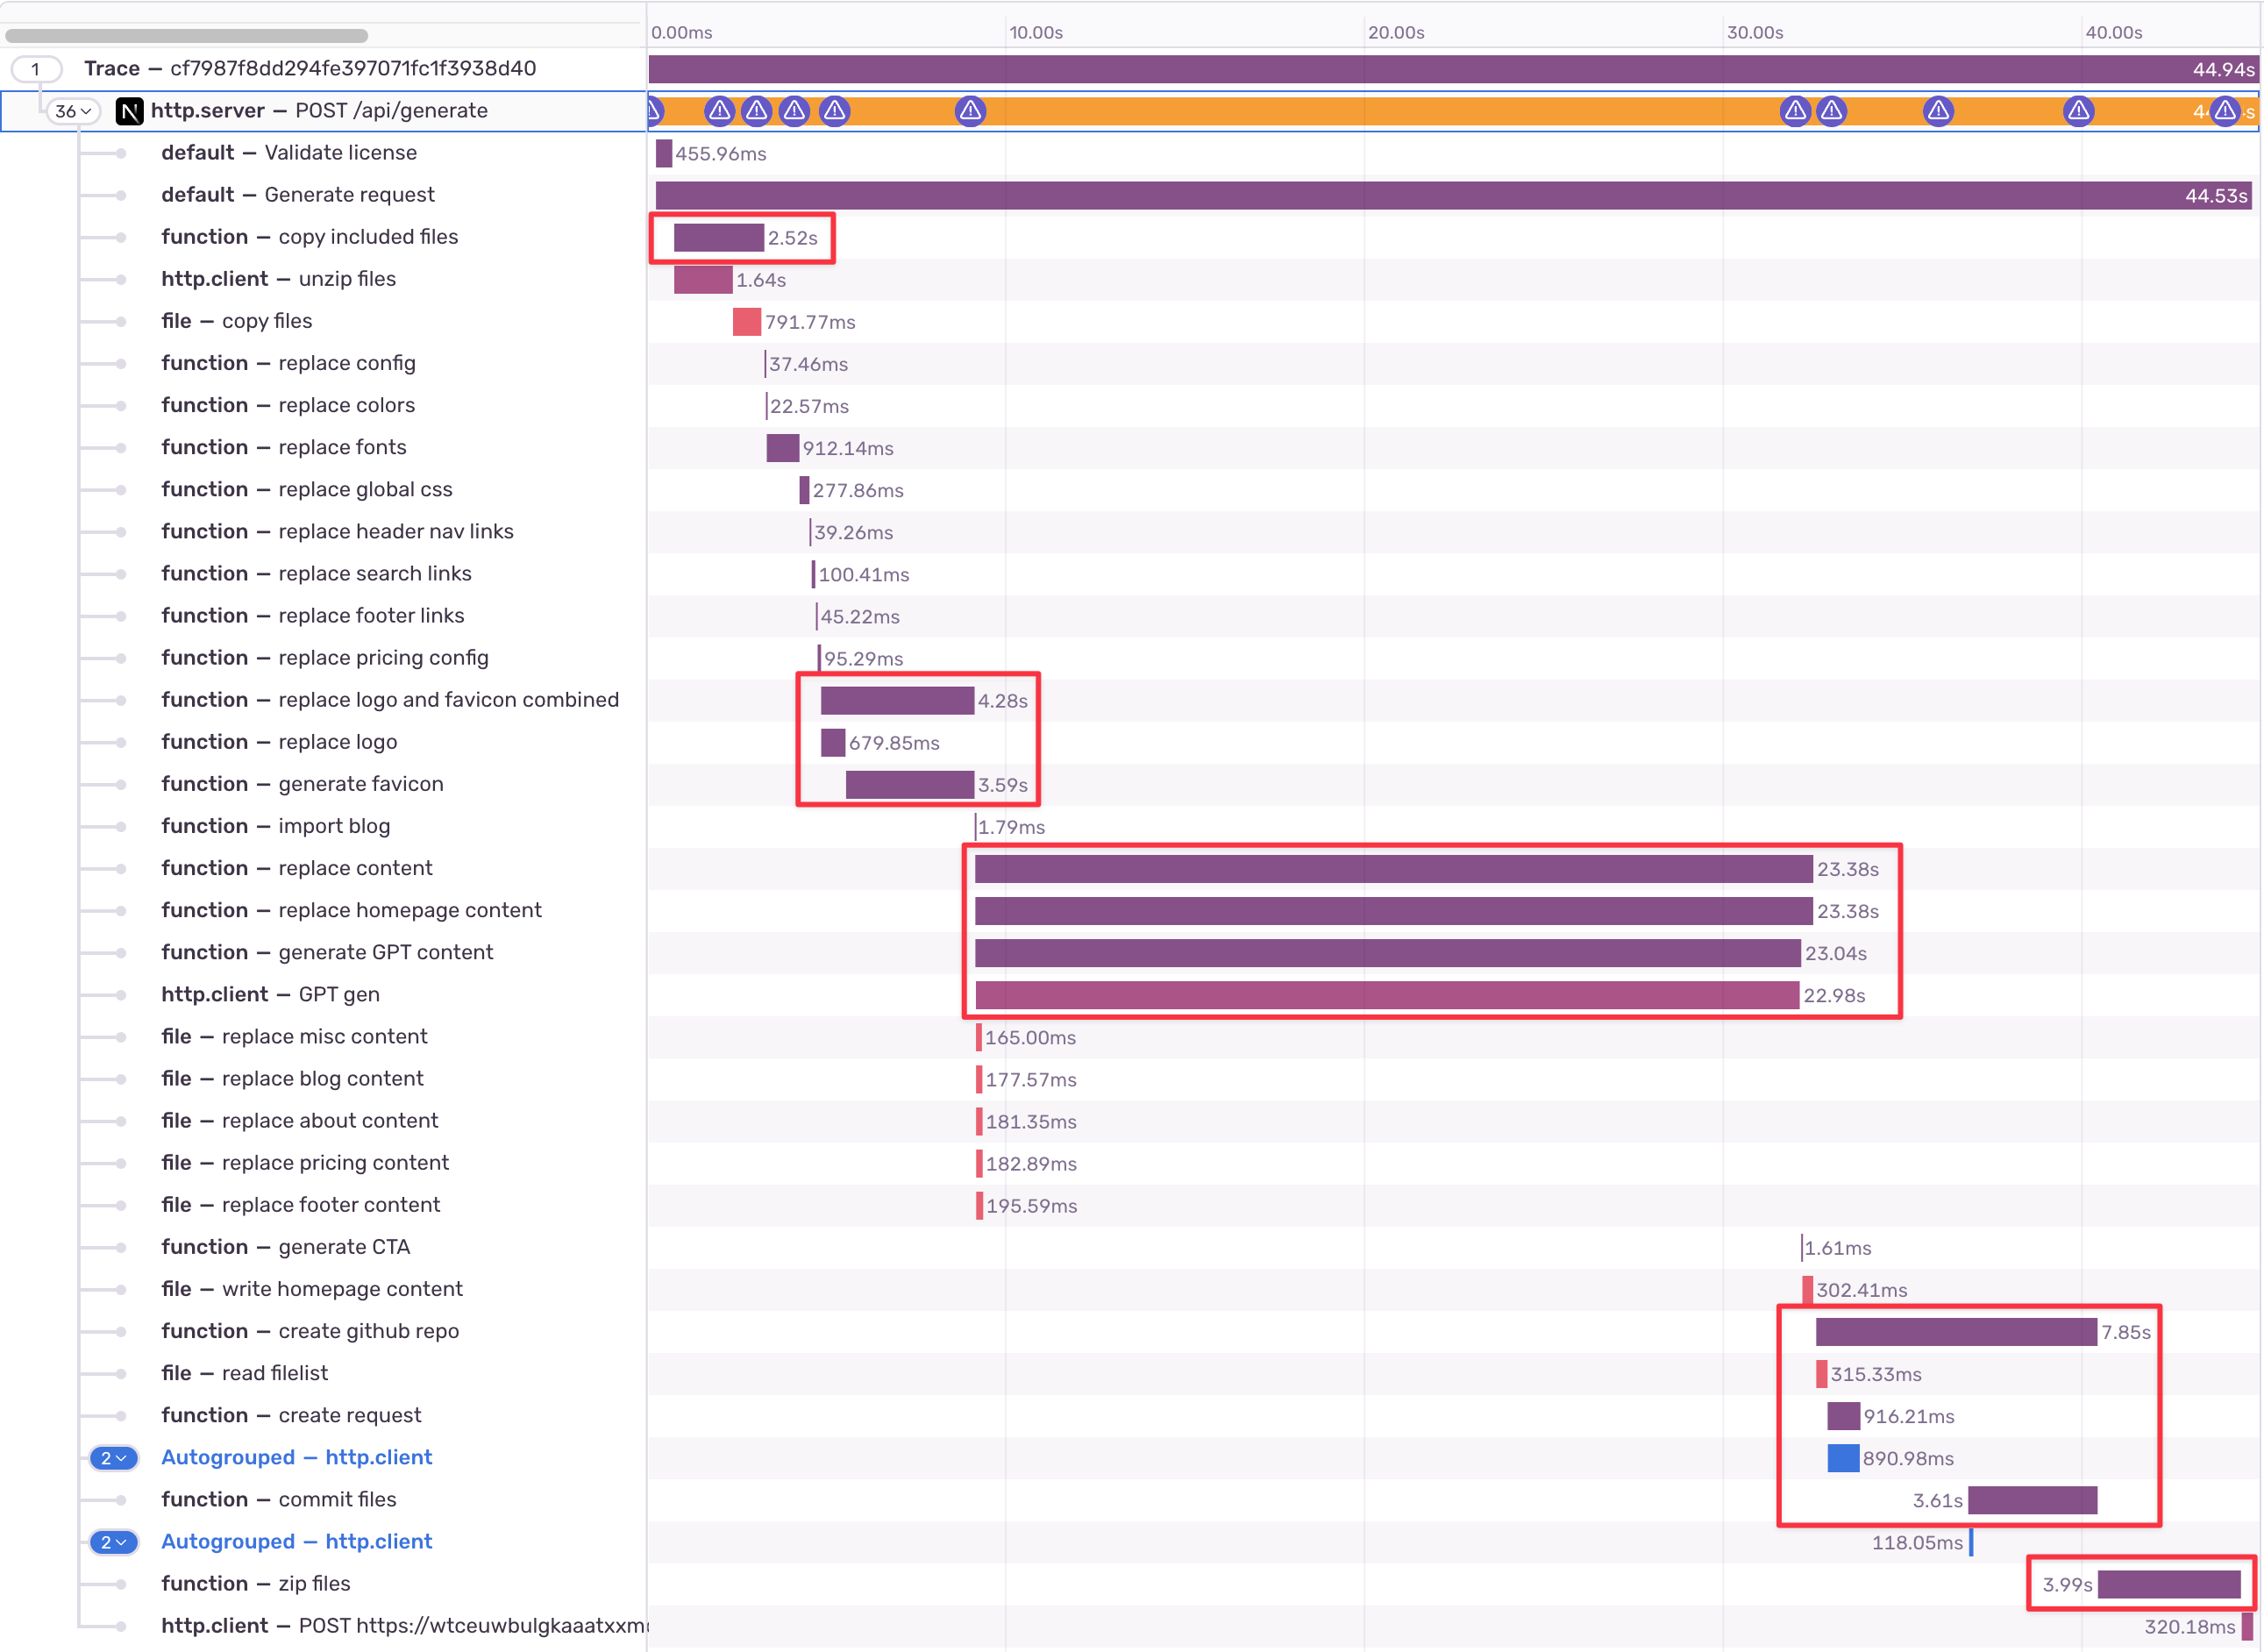The height and width of the screenshot is (1652, 2264).
Task: Click the blue 890.98ms autogrouped span bar
Action: [x=1842, y=1458]
